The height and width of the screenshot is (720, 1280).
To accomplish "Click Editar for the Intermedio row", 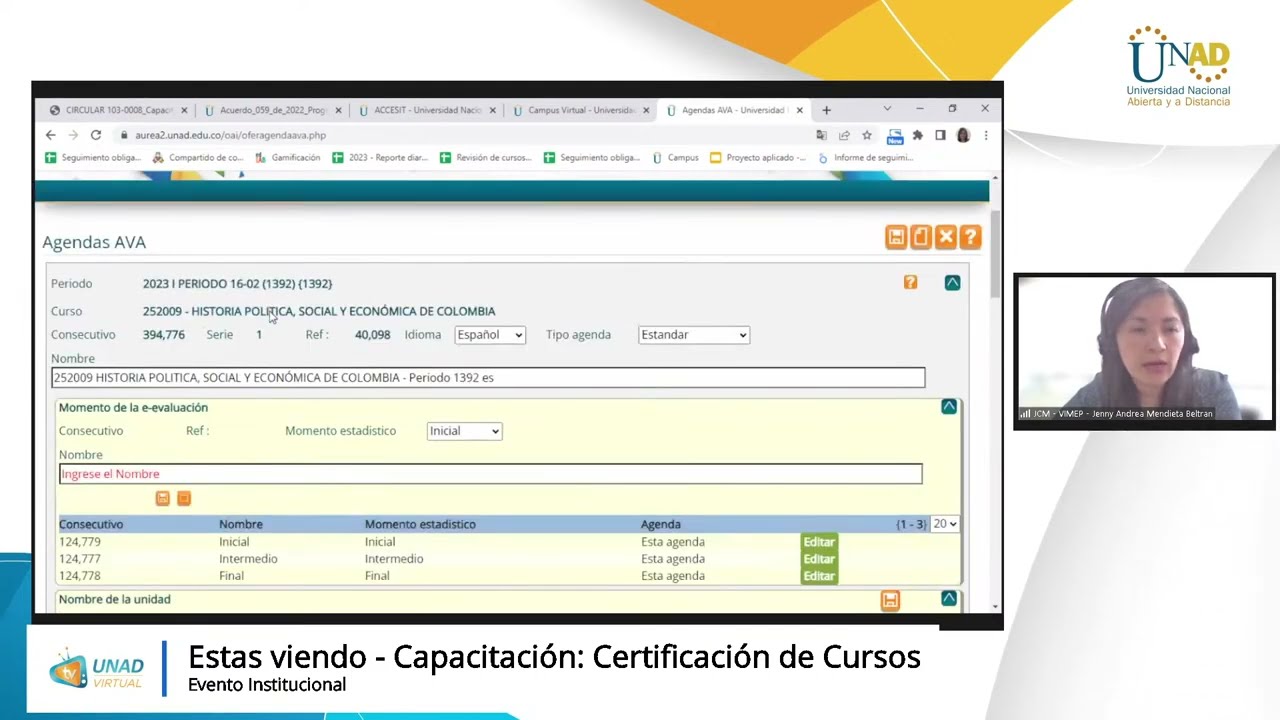I will [x=819, y=559].
